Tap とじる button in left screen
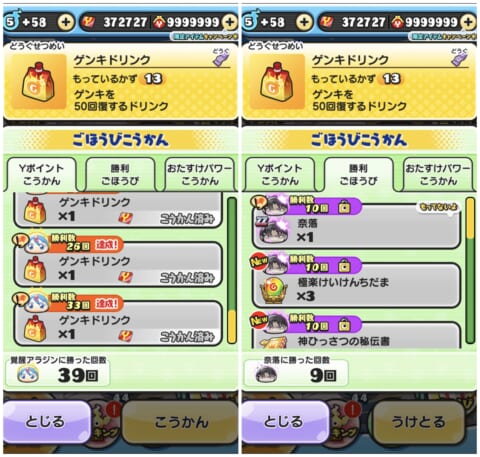Screen dimensions: 480x457 click(x=46, y=421)
